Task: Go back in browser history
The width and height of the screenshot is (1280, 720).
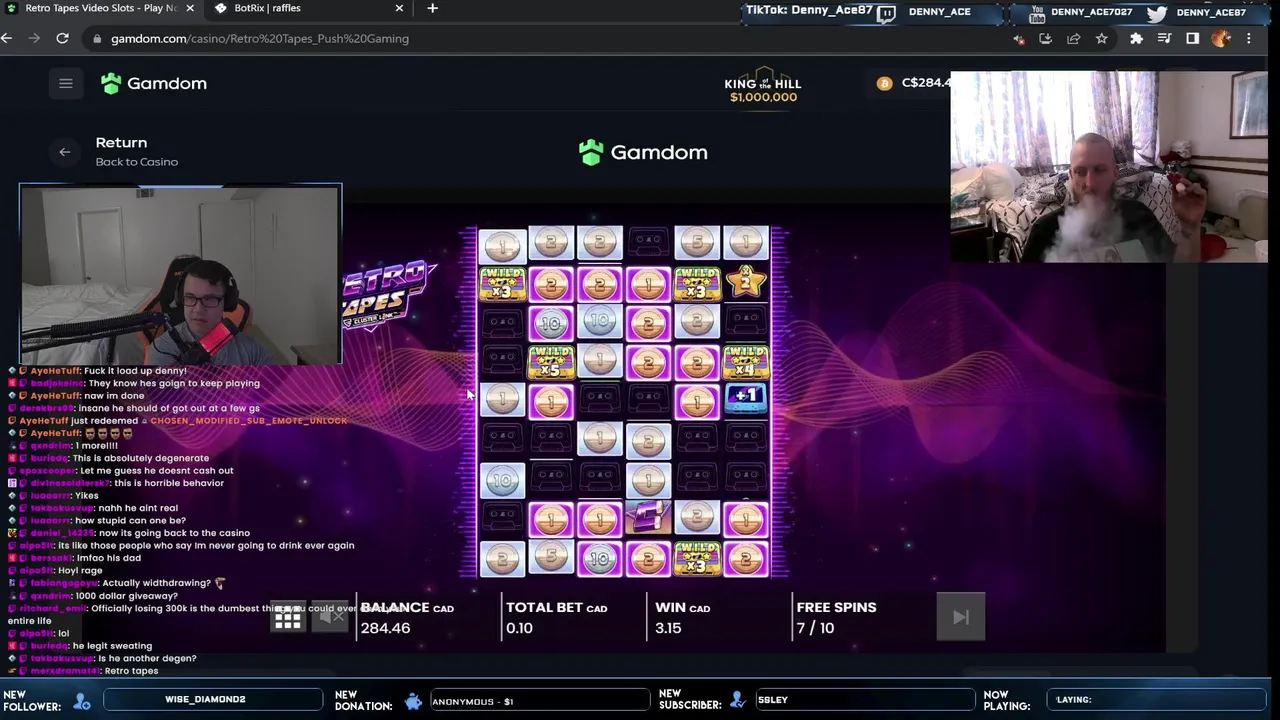Action: coord(7,38)
